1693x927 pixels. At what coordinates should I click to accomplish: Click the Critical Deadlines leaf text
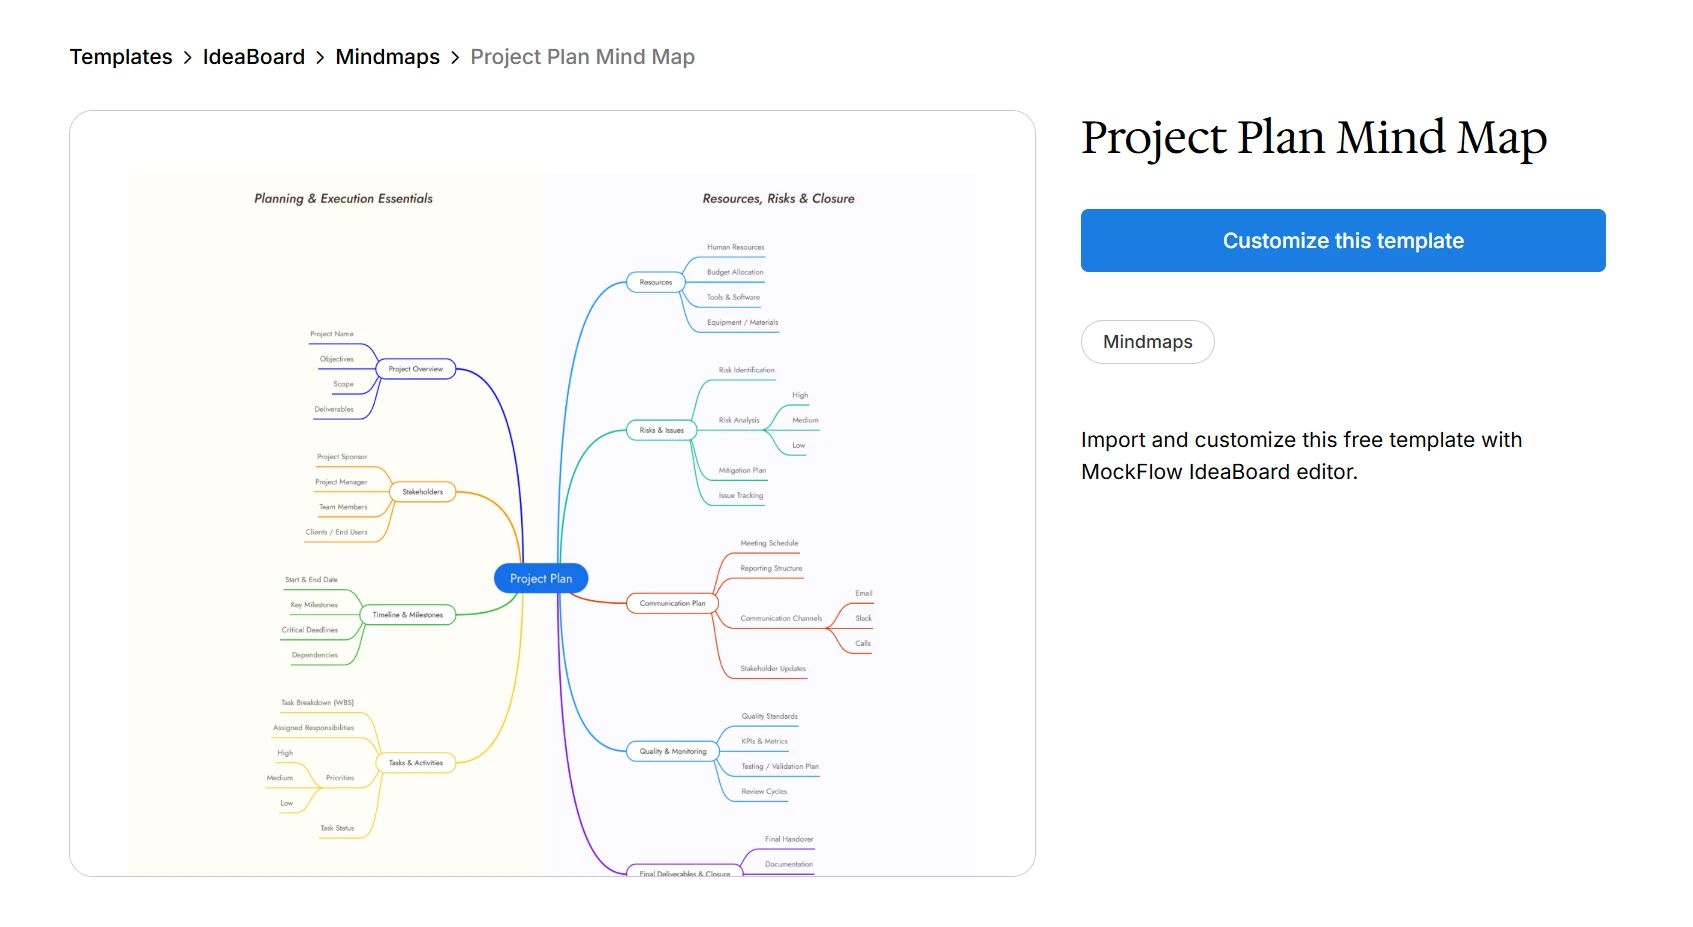(310, 630)
